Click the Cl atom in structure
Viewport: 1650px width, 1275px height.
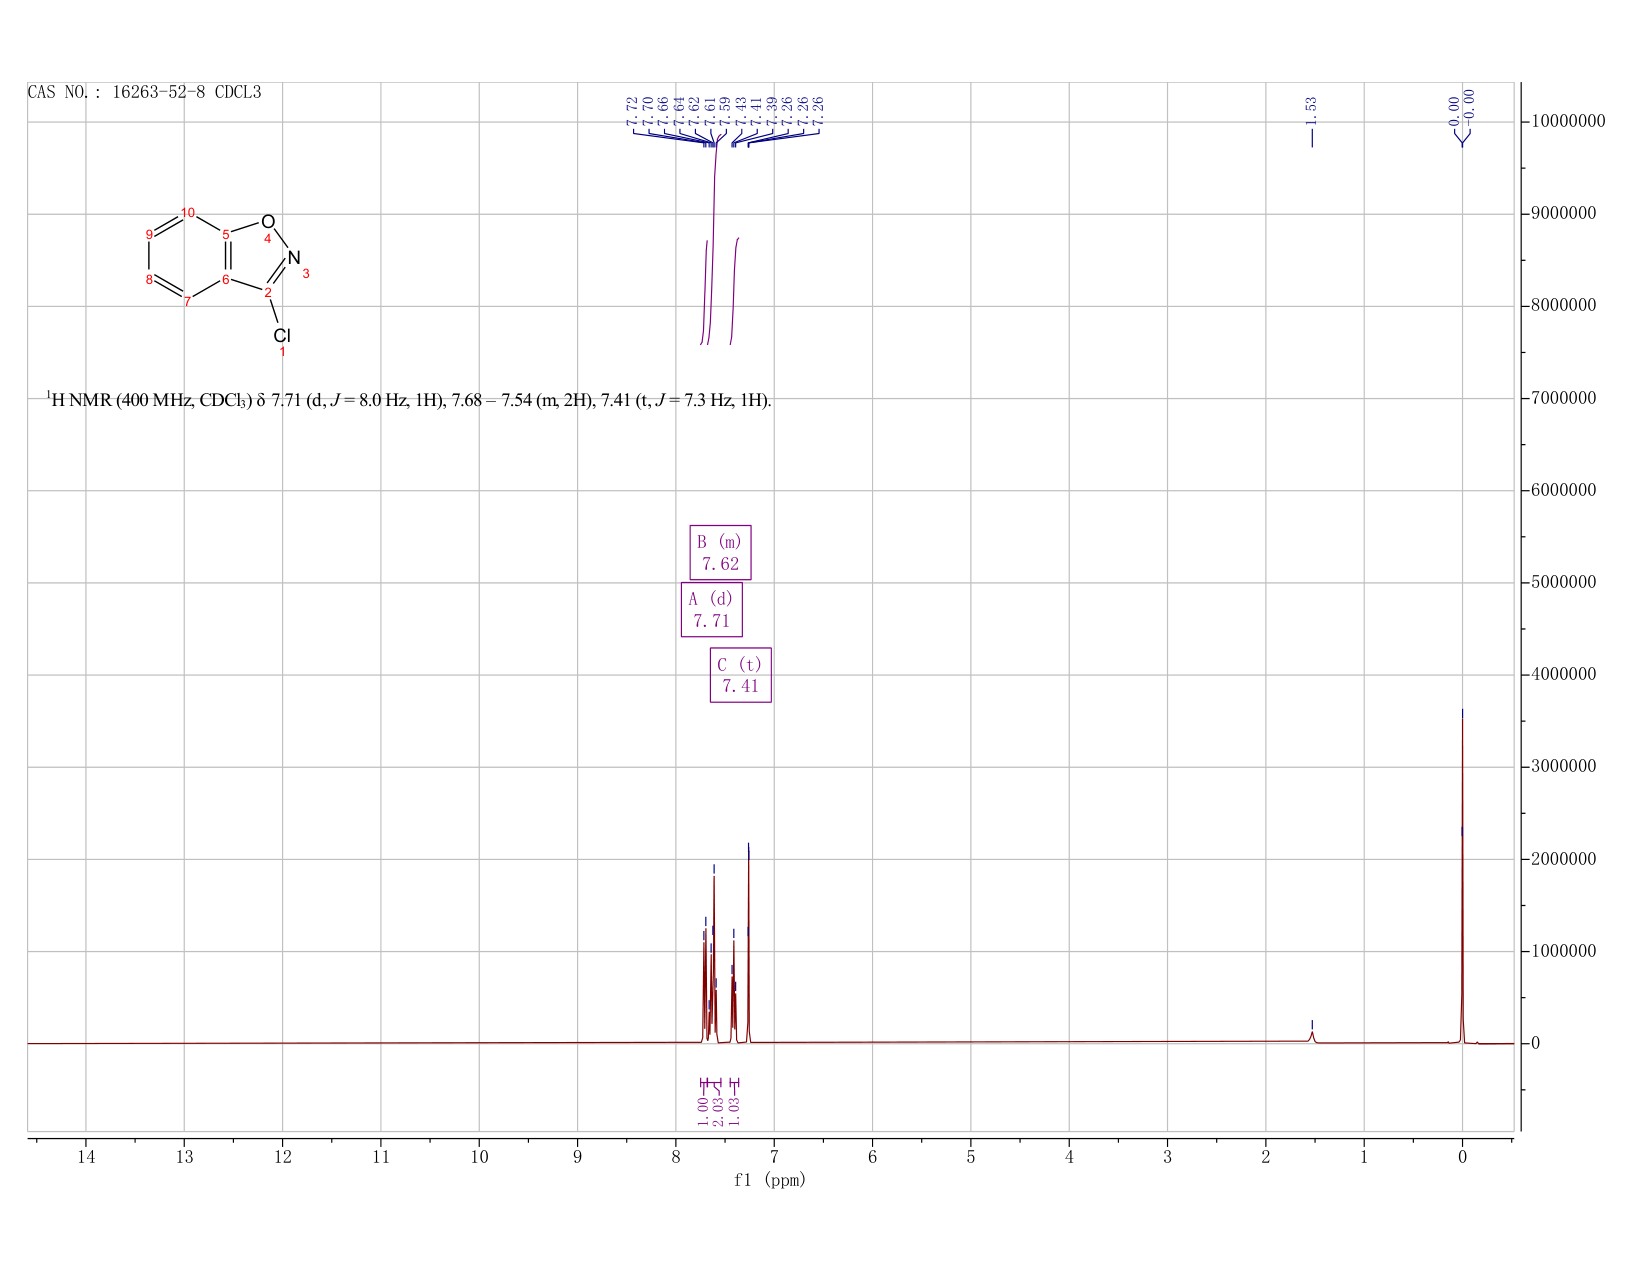coord(282,336)
